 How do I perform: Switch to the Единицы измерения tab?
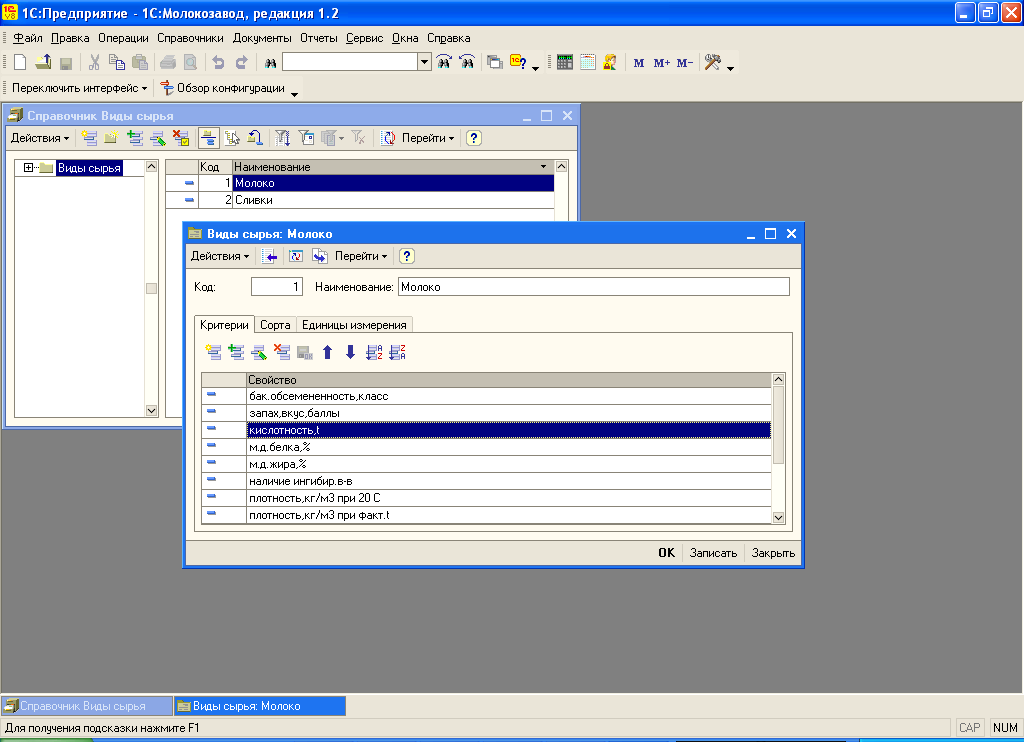pyautogui.click(x=354, y=325)
